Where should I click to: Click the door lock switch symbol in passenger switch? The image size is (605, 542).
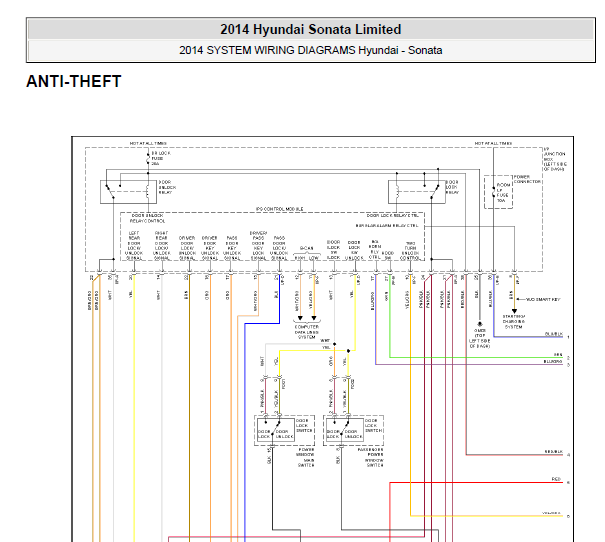click(x=345, y=430)
